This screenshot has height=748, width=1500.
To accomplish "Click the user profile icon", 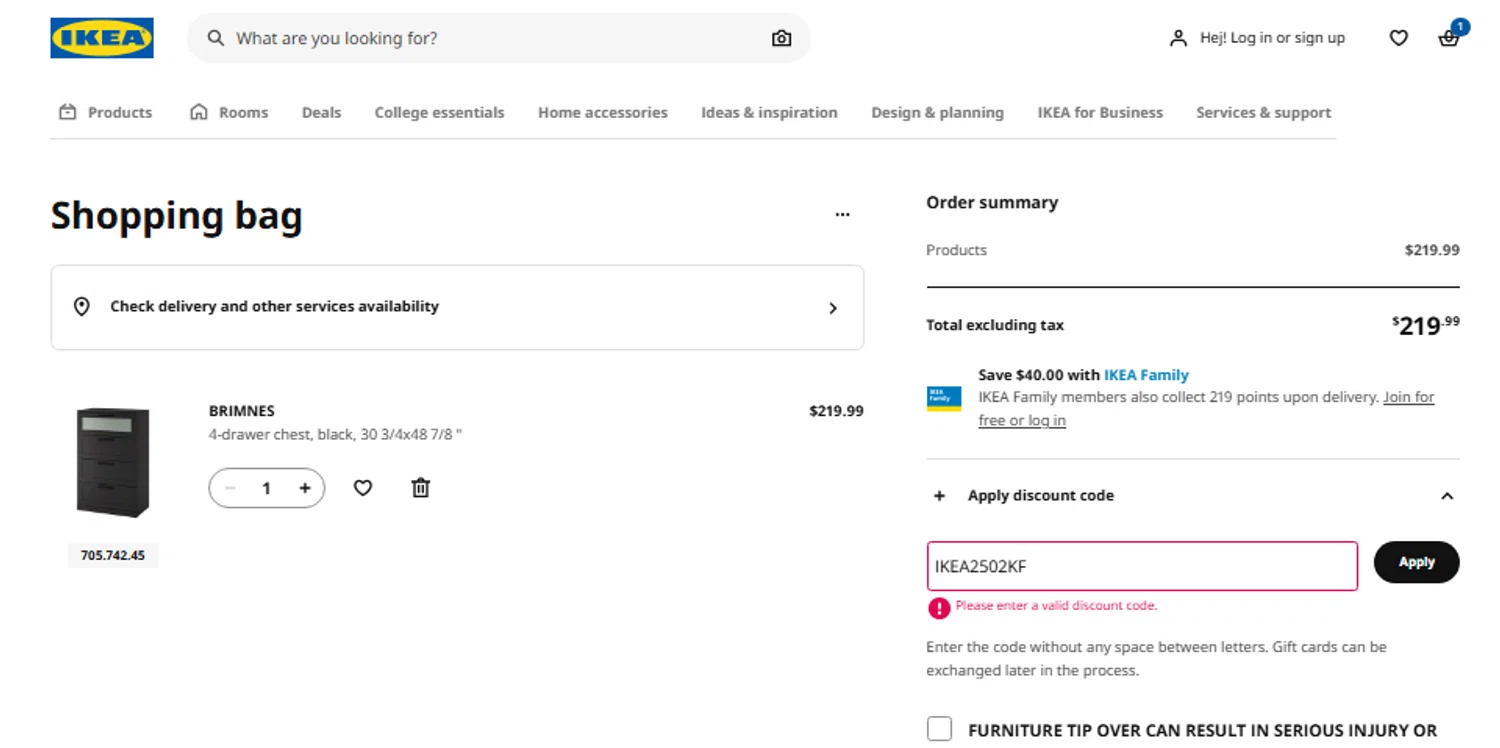I will 1178,38.
